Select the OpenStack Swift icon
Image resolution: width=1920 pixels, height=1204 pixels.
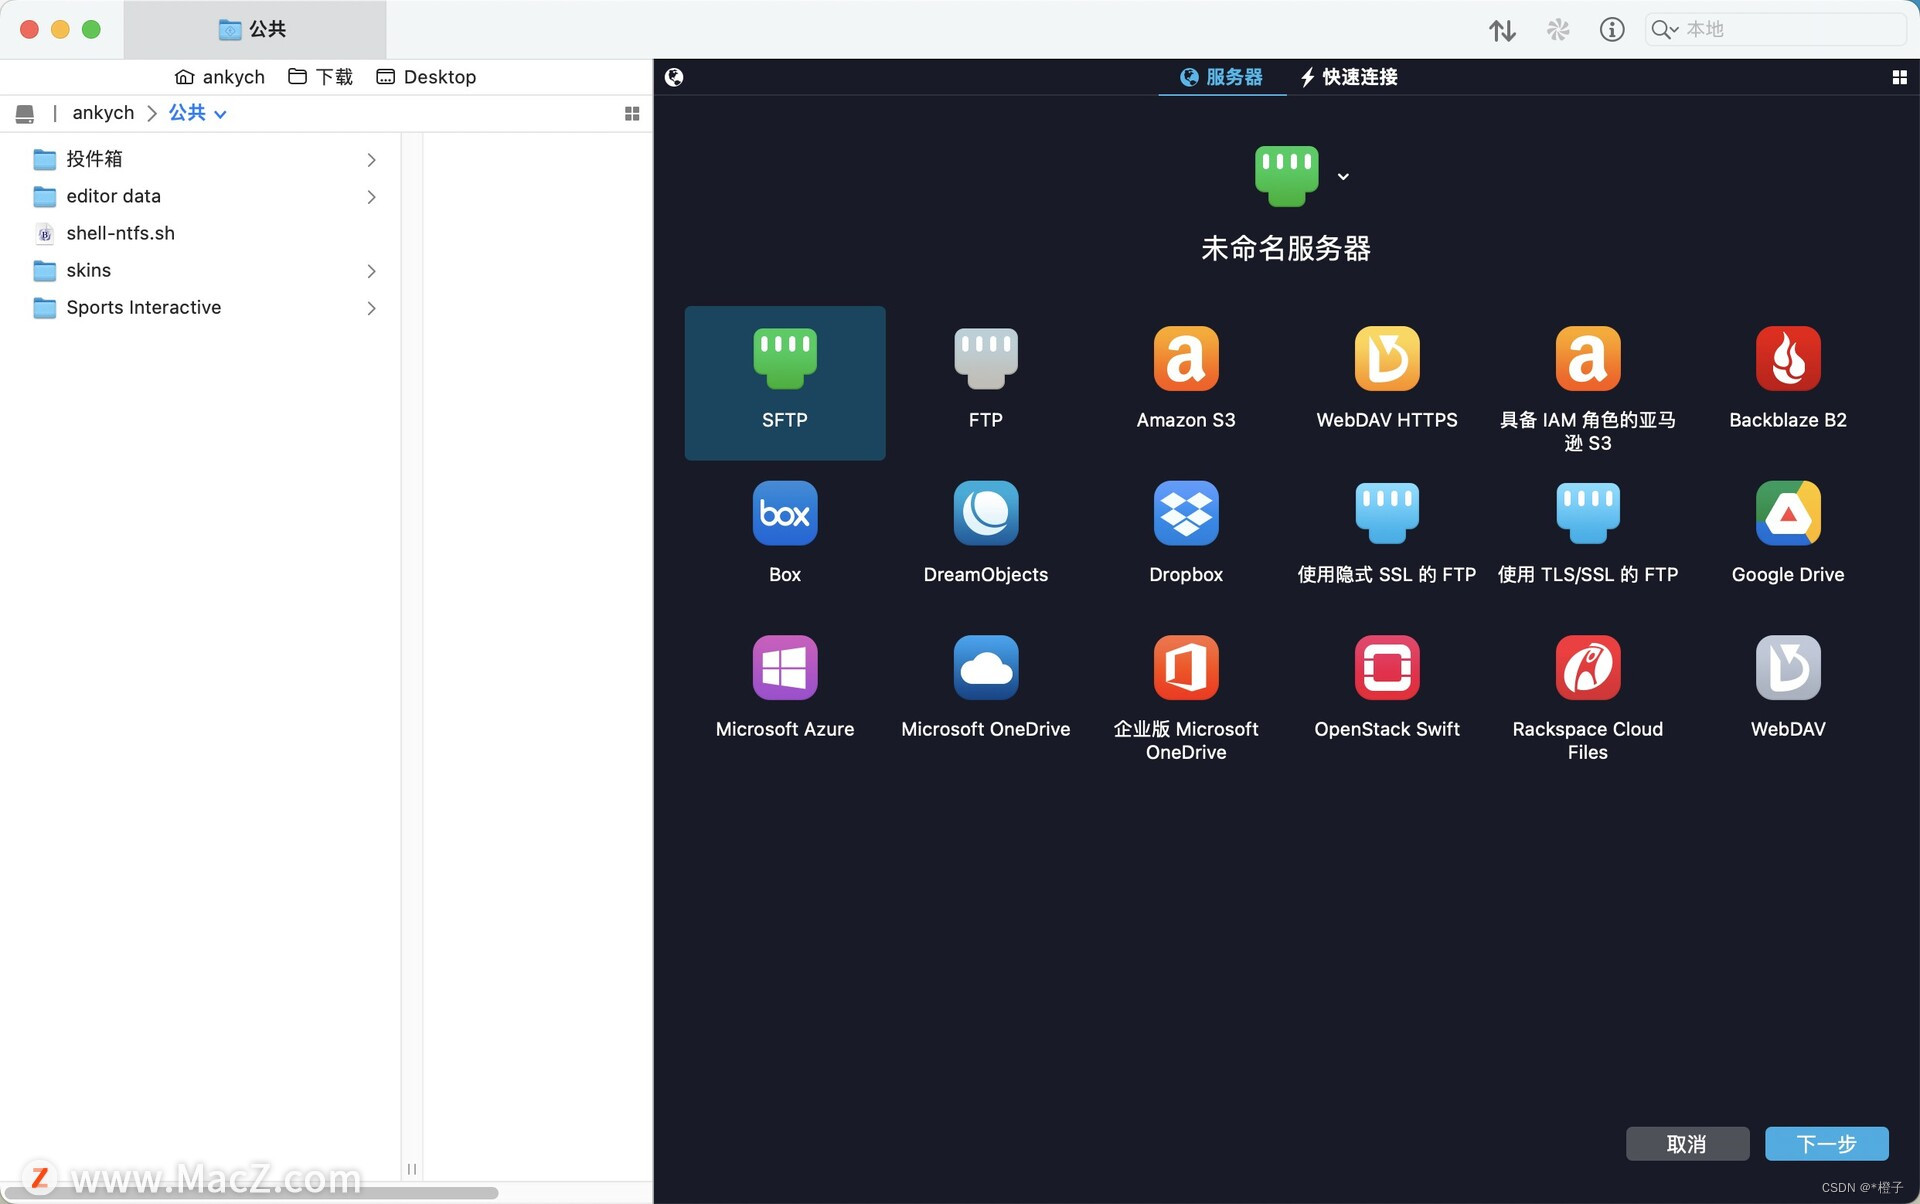point(1387,668)
